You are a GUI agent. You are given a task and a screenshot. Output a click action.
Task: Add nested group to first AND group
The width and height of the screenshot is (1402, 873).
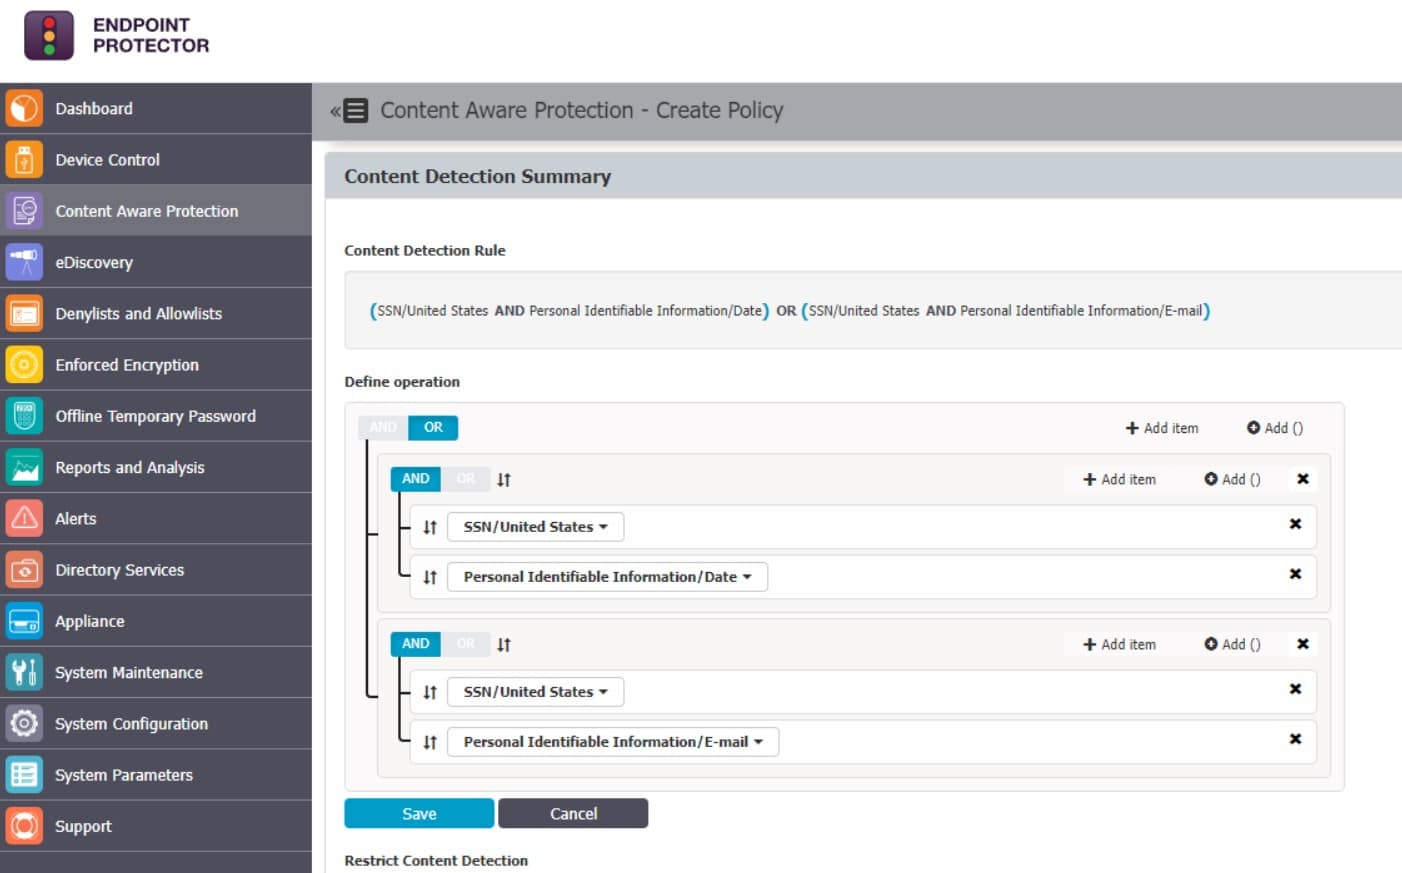[x=1232, y=479]
